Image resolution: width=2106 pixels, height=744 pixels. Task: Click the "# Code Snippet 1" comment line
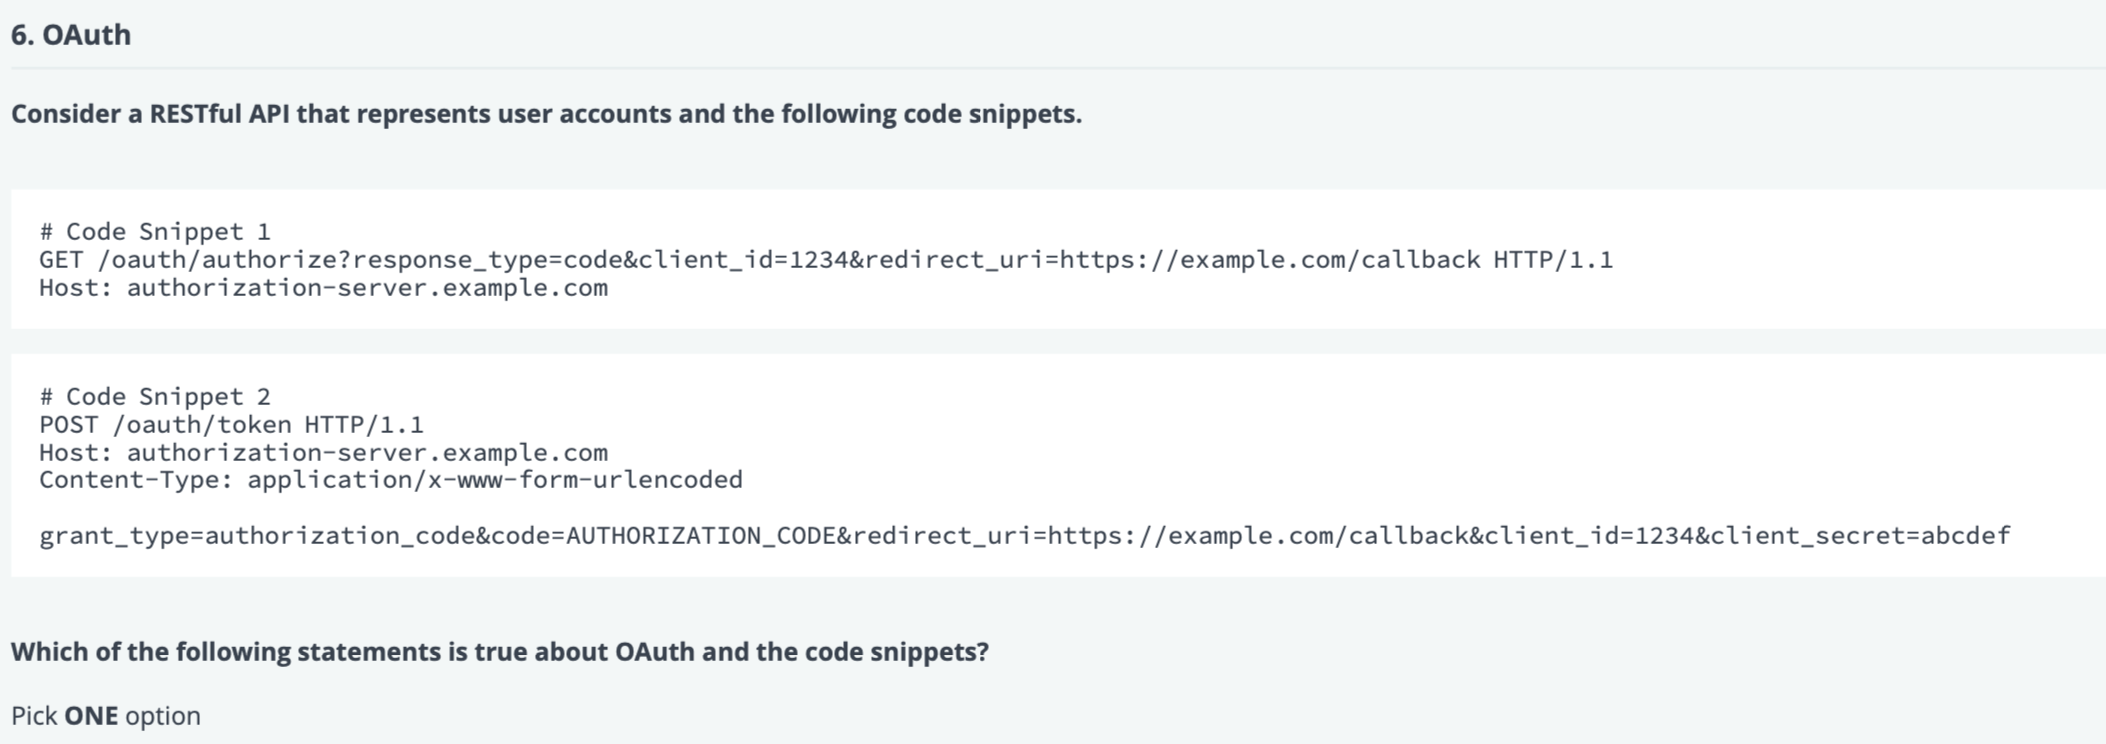click(x=155, y=232)
